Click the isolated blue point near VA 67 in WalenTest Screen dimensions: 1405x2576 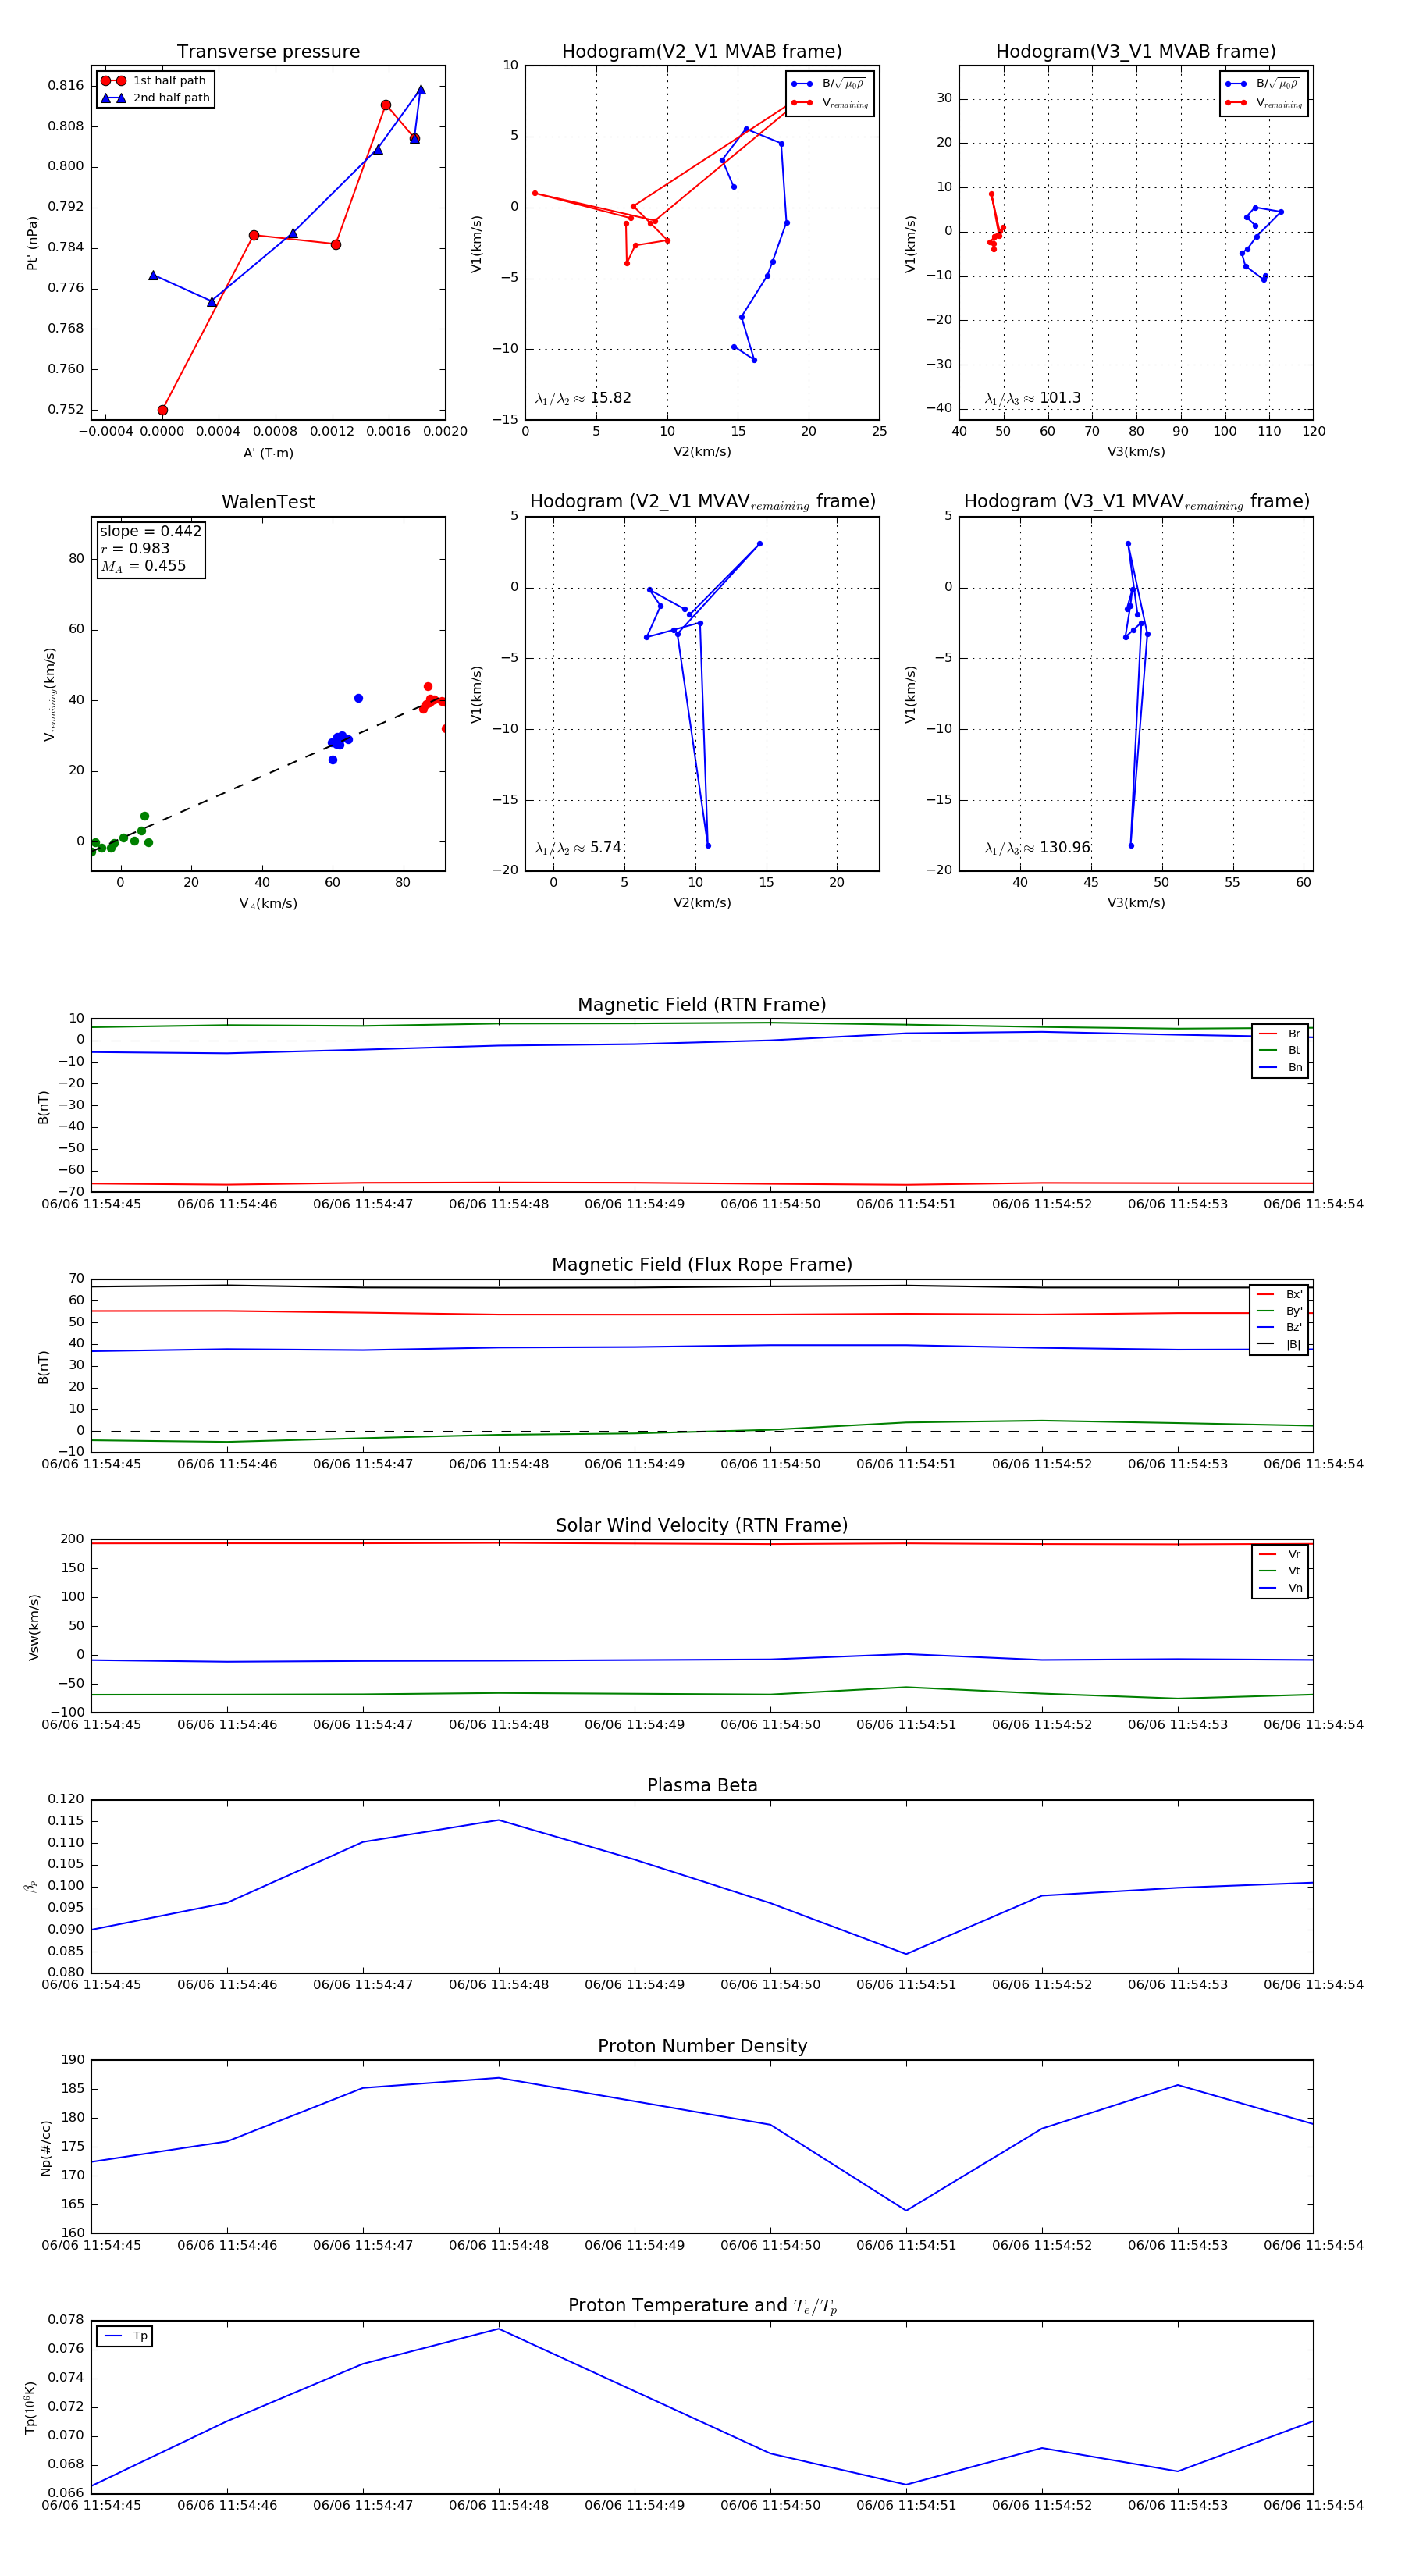pos(358,698)
